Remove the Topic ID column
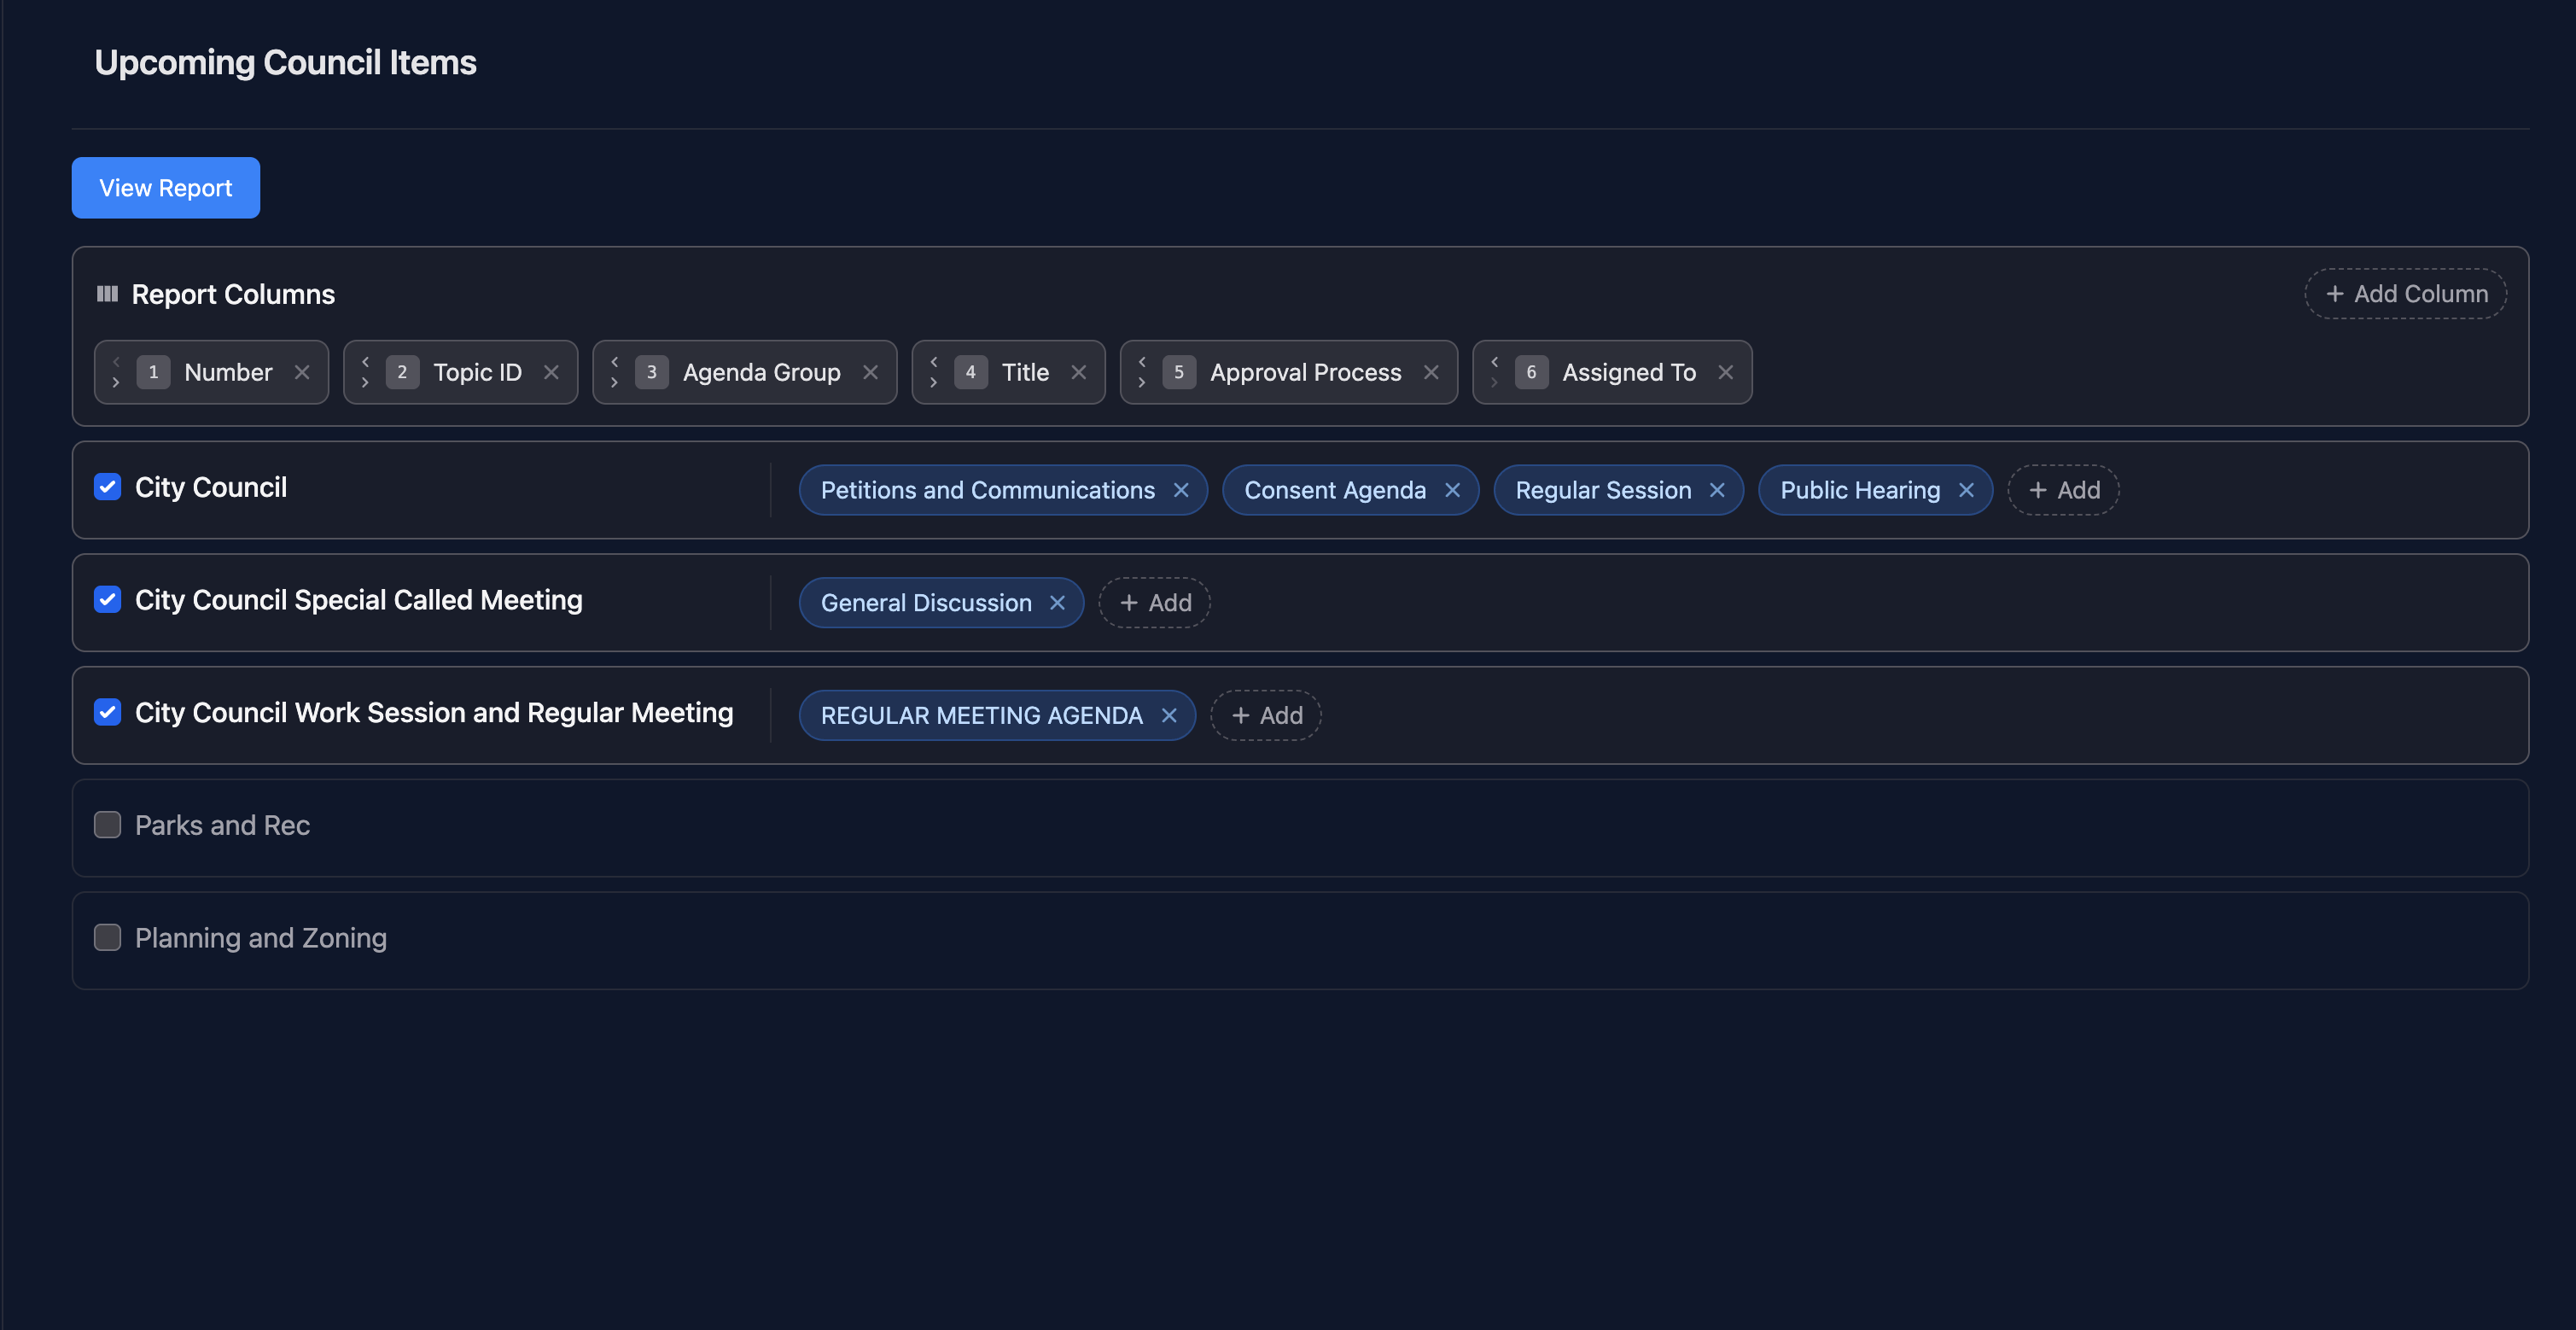2576x1330 pixels. [x=551, y=372]
